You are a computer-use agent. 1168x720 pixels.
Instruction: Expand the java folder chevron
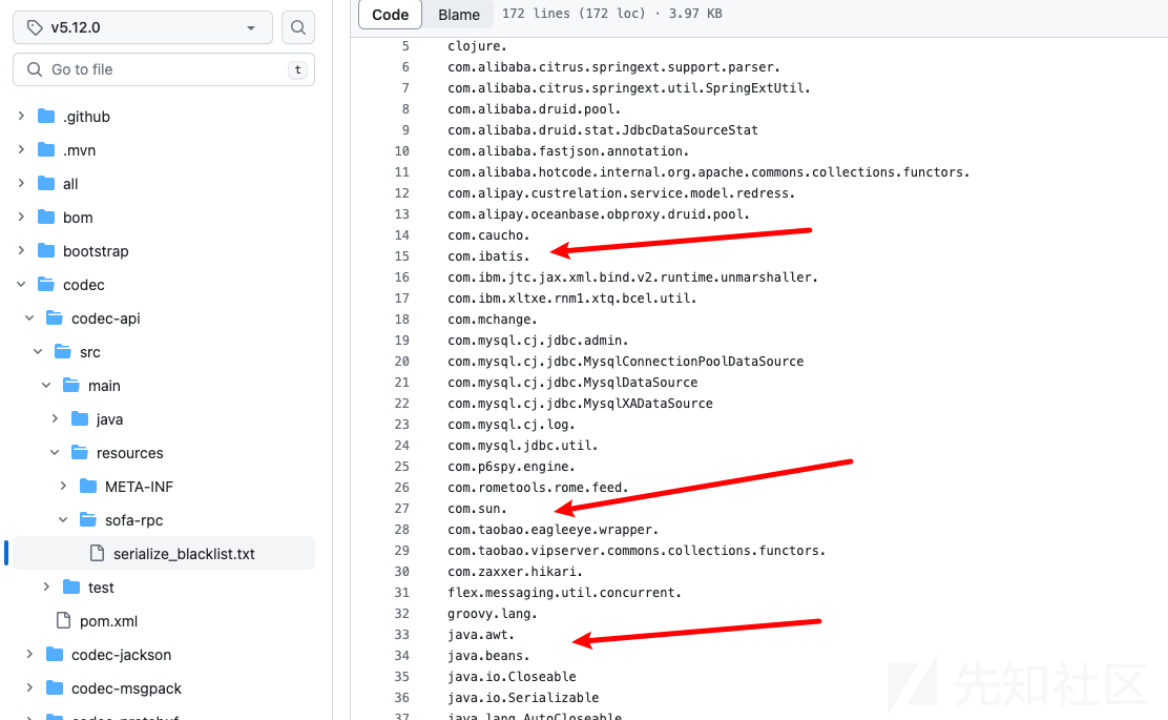[x=54, y=418]
